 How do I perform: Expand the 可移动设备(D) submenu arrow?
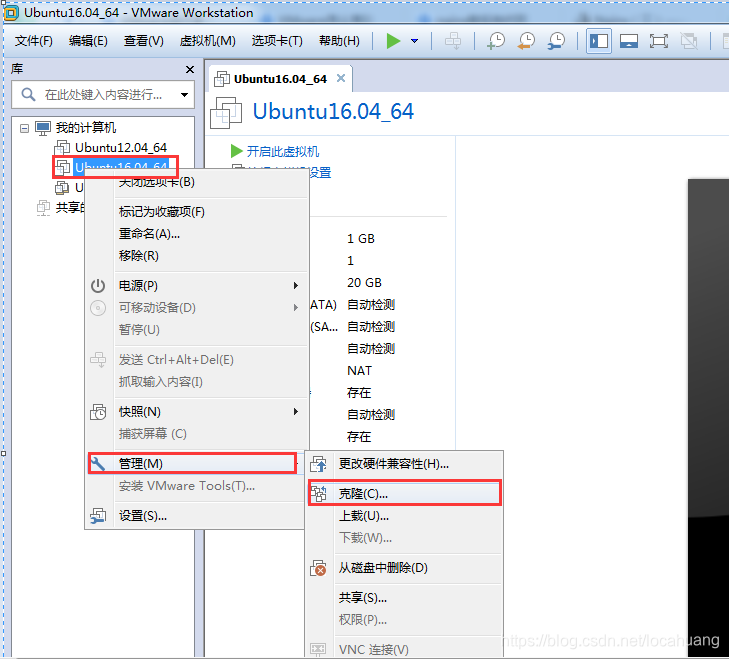click(296, 307)
